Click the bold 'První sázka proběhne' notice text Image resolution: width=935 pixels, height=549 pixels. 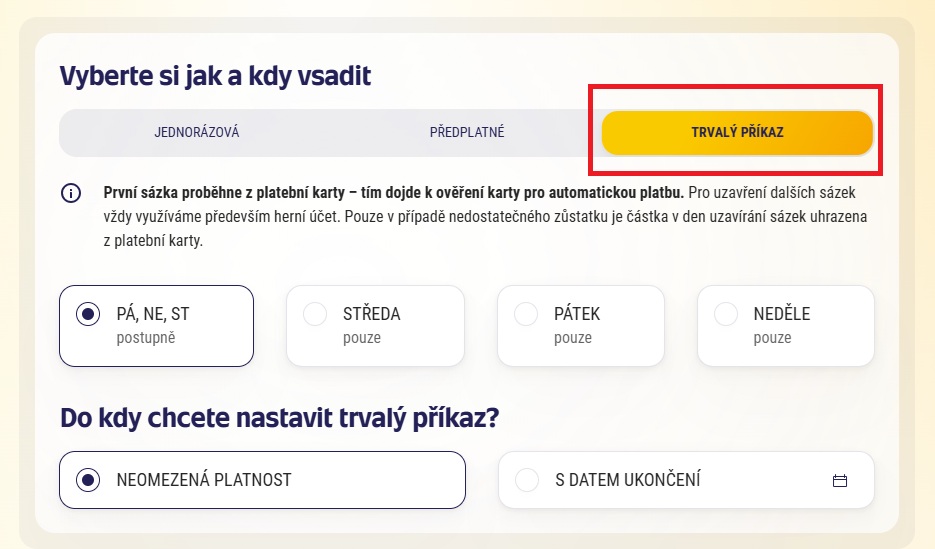pos(394,193)
